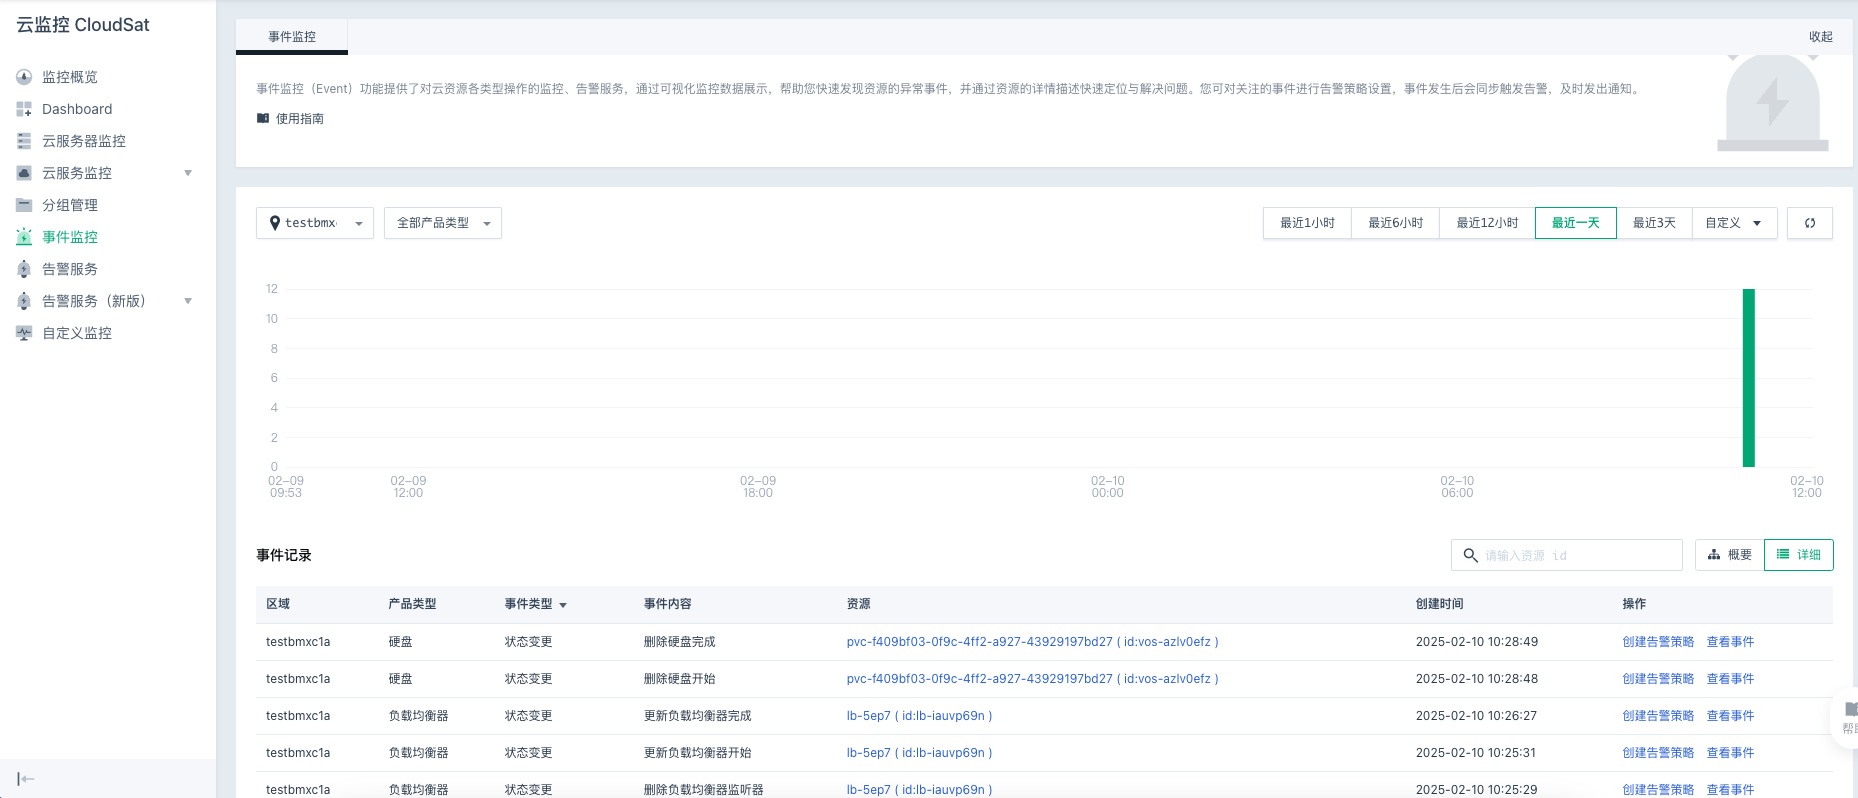Collapse the sidebar with bottom arrow icon
The image size is (1858, 798).
(26, 779)
